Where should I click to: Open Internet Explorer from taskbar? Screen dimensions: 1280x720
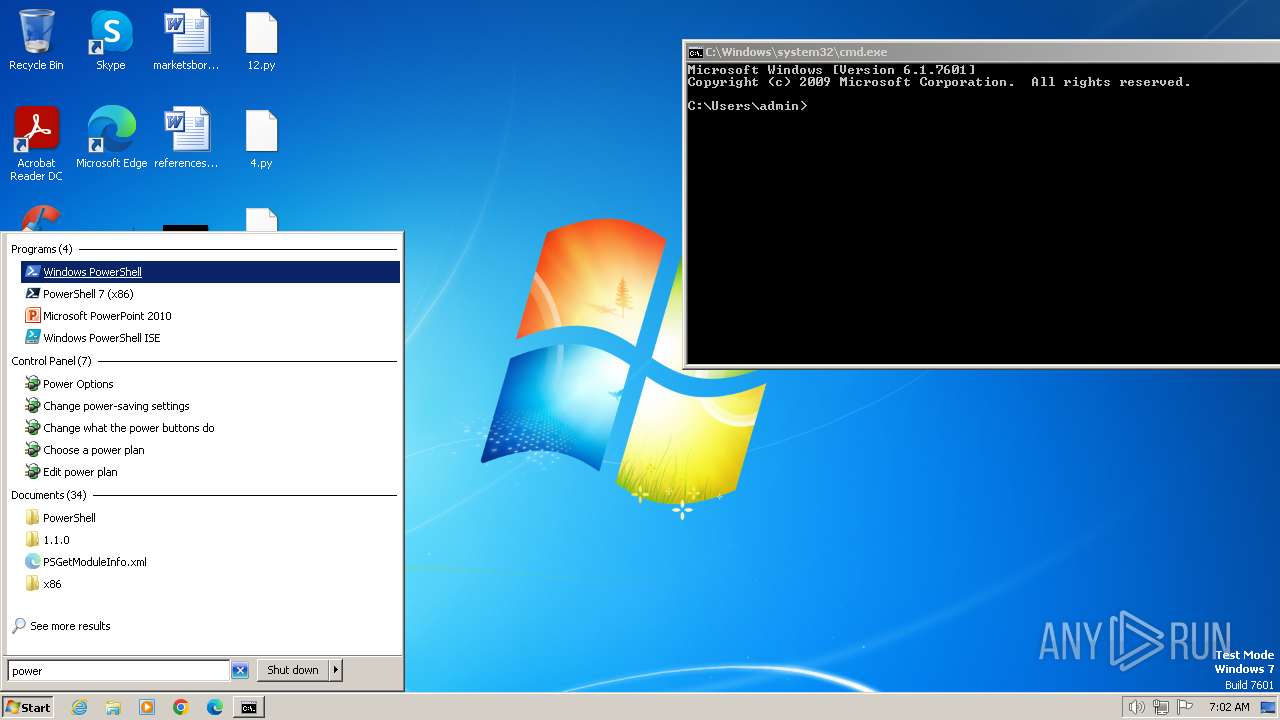(79, 707)
